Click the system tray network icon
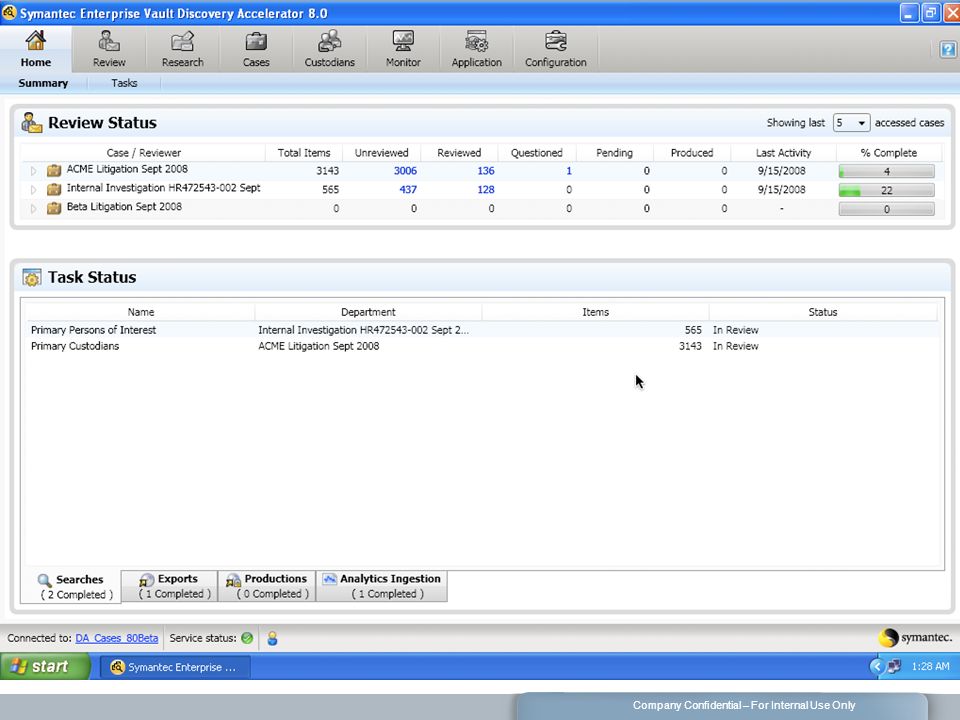Image resolution: width=960 pixels, height=720 pixels. pyautogui.click(x=894, y=666)
